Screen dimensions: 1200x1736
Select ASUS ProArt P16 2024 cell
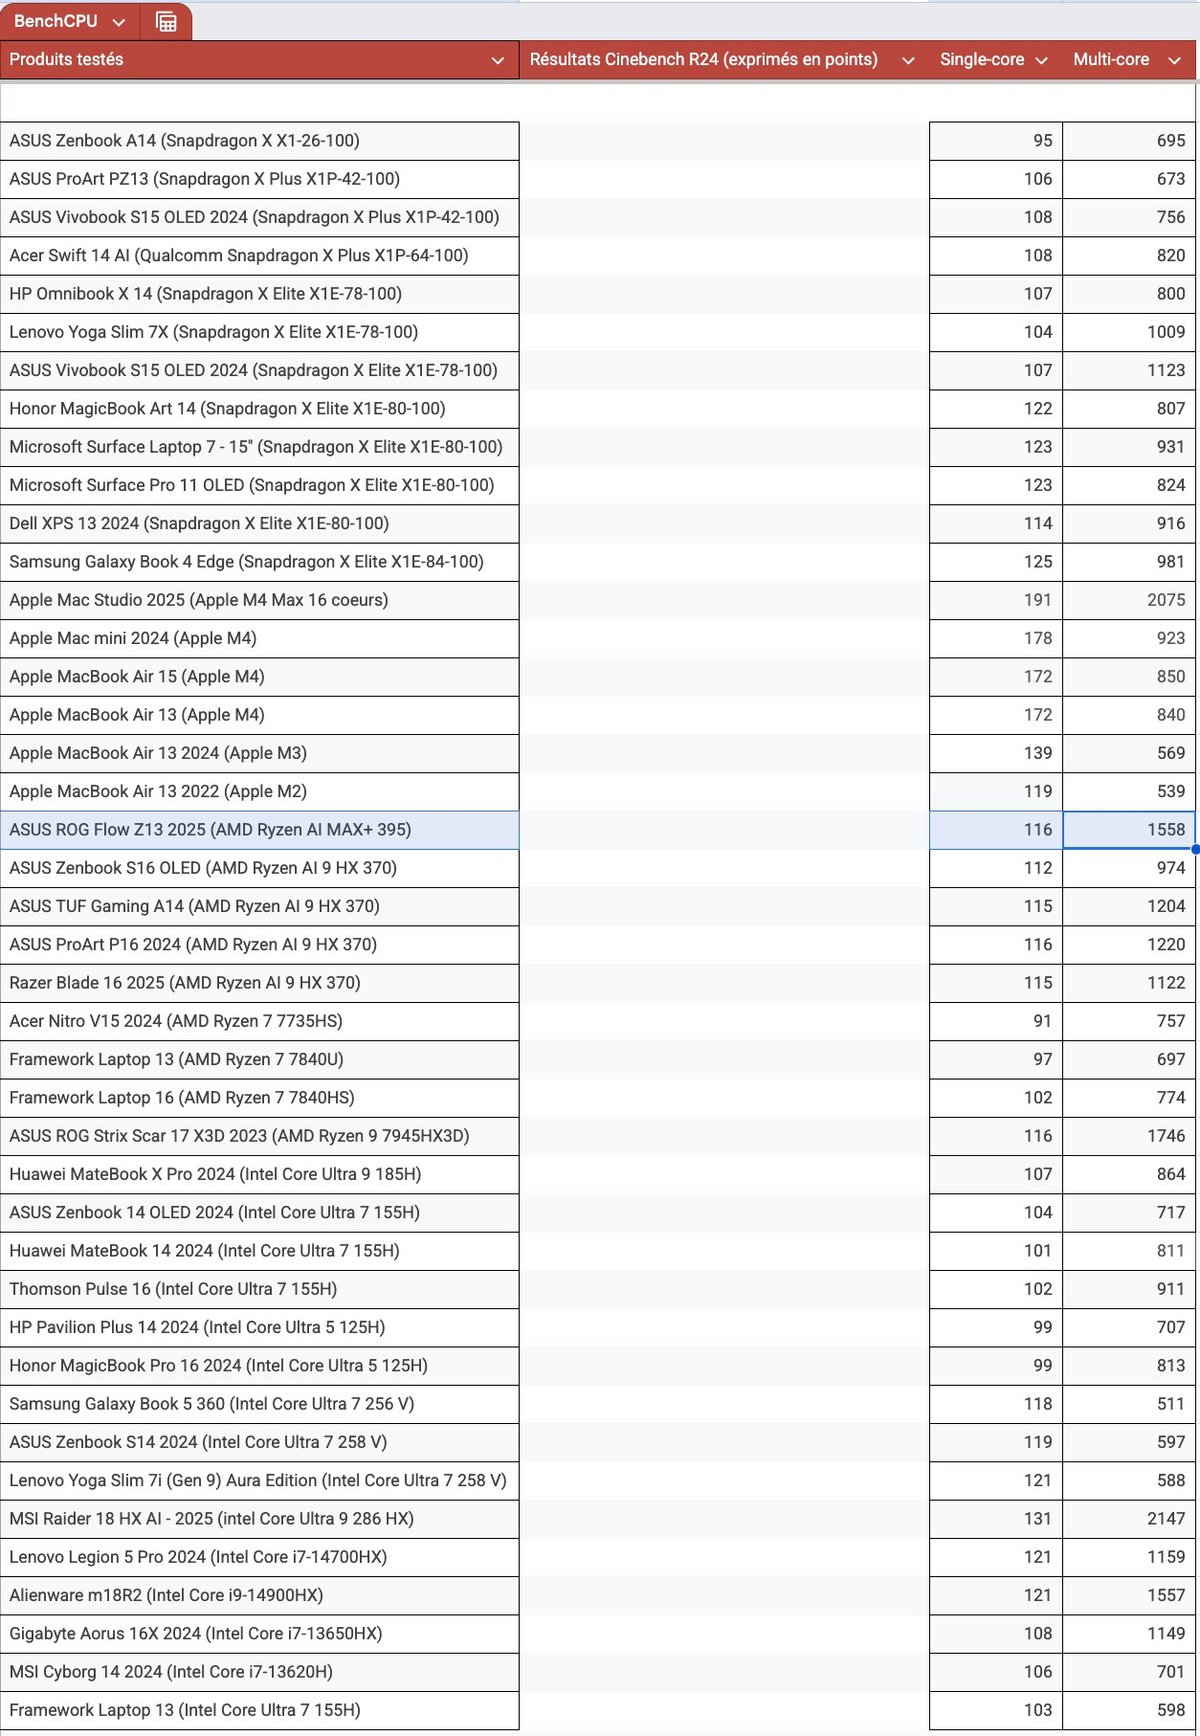[x=260, y=944]
